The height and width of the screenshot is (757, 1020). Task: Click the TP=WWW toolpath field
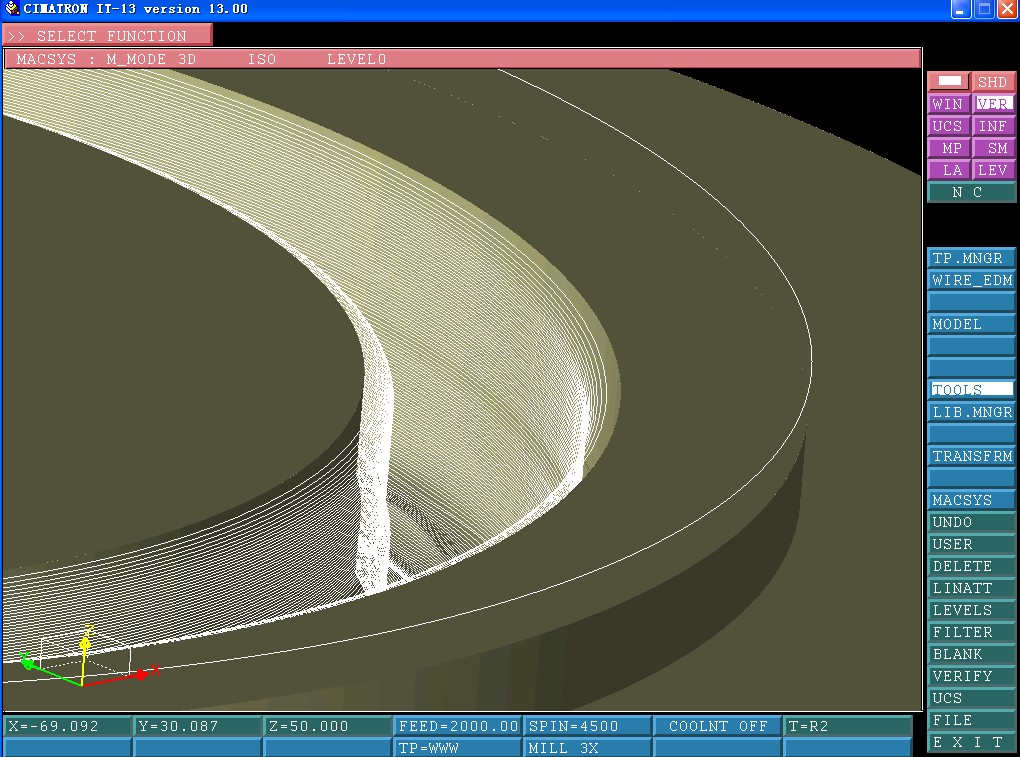point(458,748)
